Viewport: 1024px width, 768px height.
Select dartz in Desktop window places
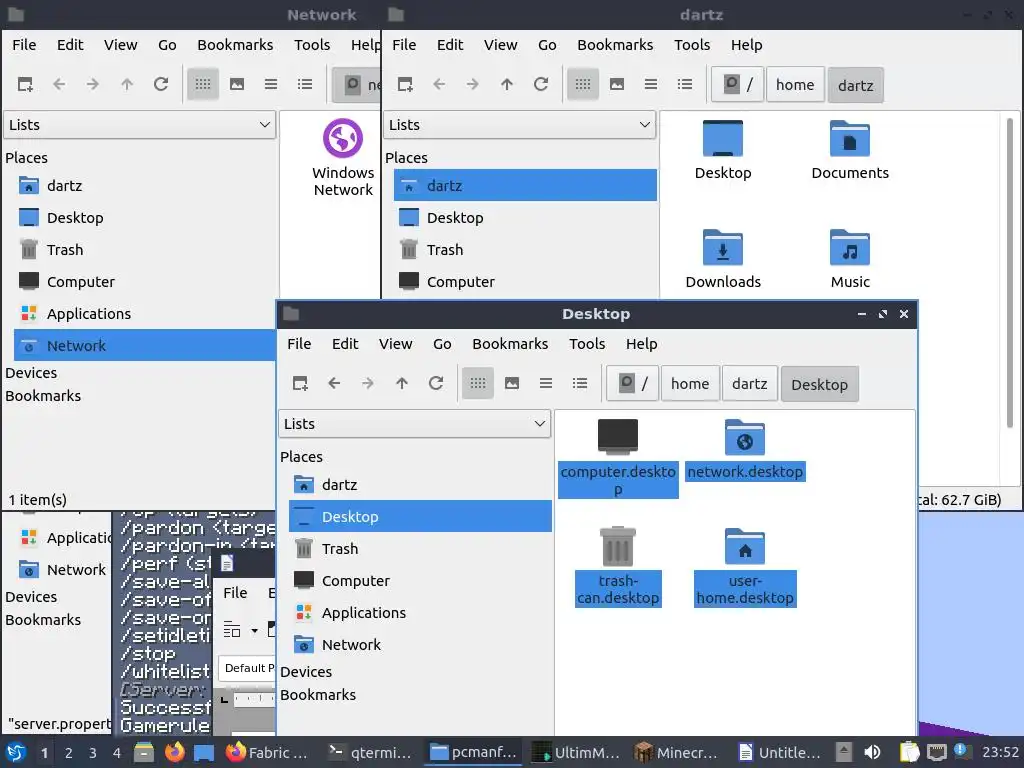pos(421,485)
